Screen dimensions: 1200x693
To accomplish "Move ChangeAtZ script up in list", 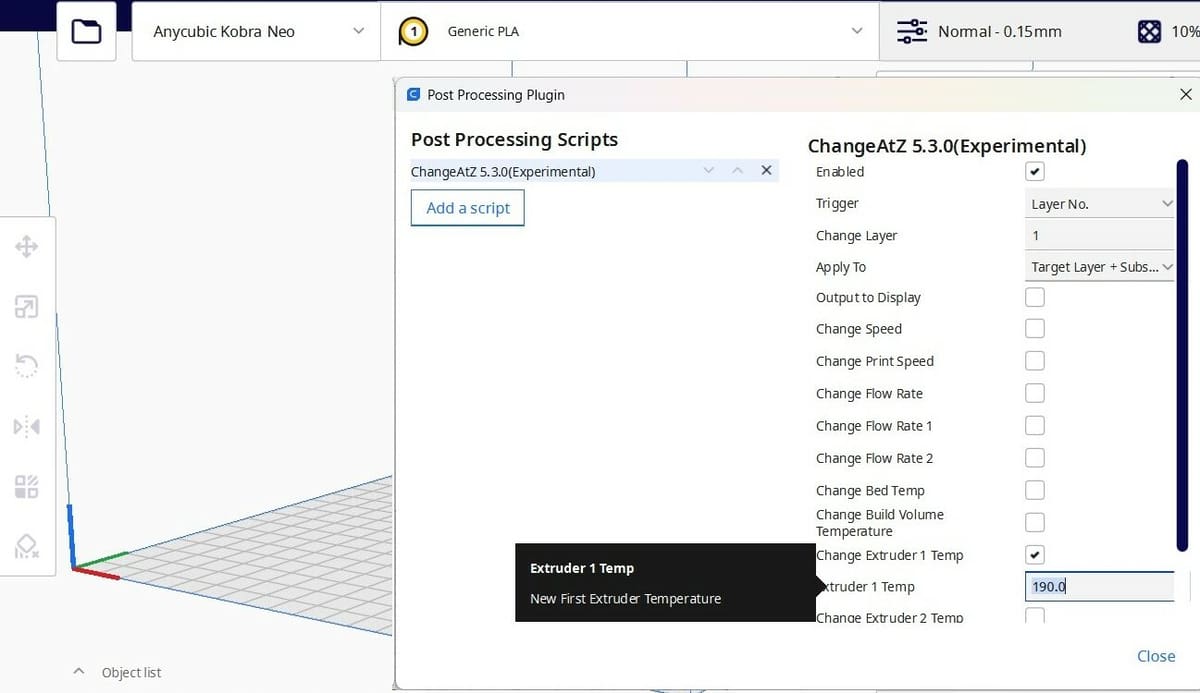I will (x=738, y=170).
